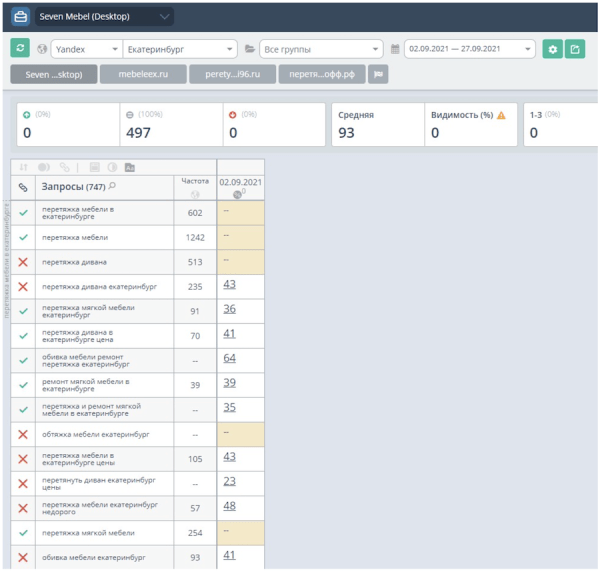The width and height of the screenshot is (600, 572).
Task: Open the Yandex search engine dropdown
Action: (x=85, y=49)
